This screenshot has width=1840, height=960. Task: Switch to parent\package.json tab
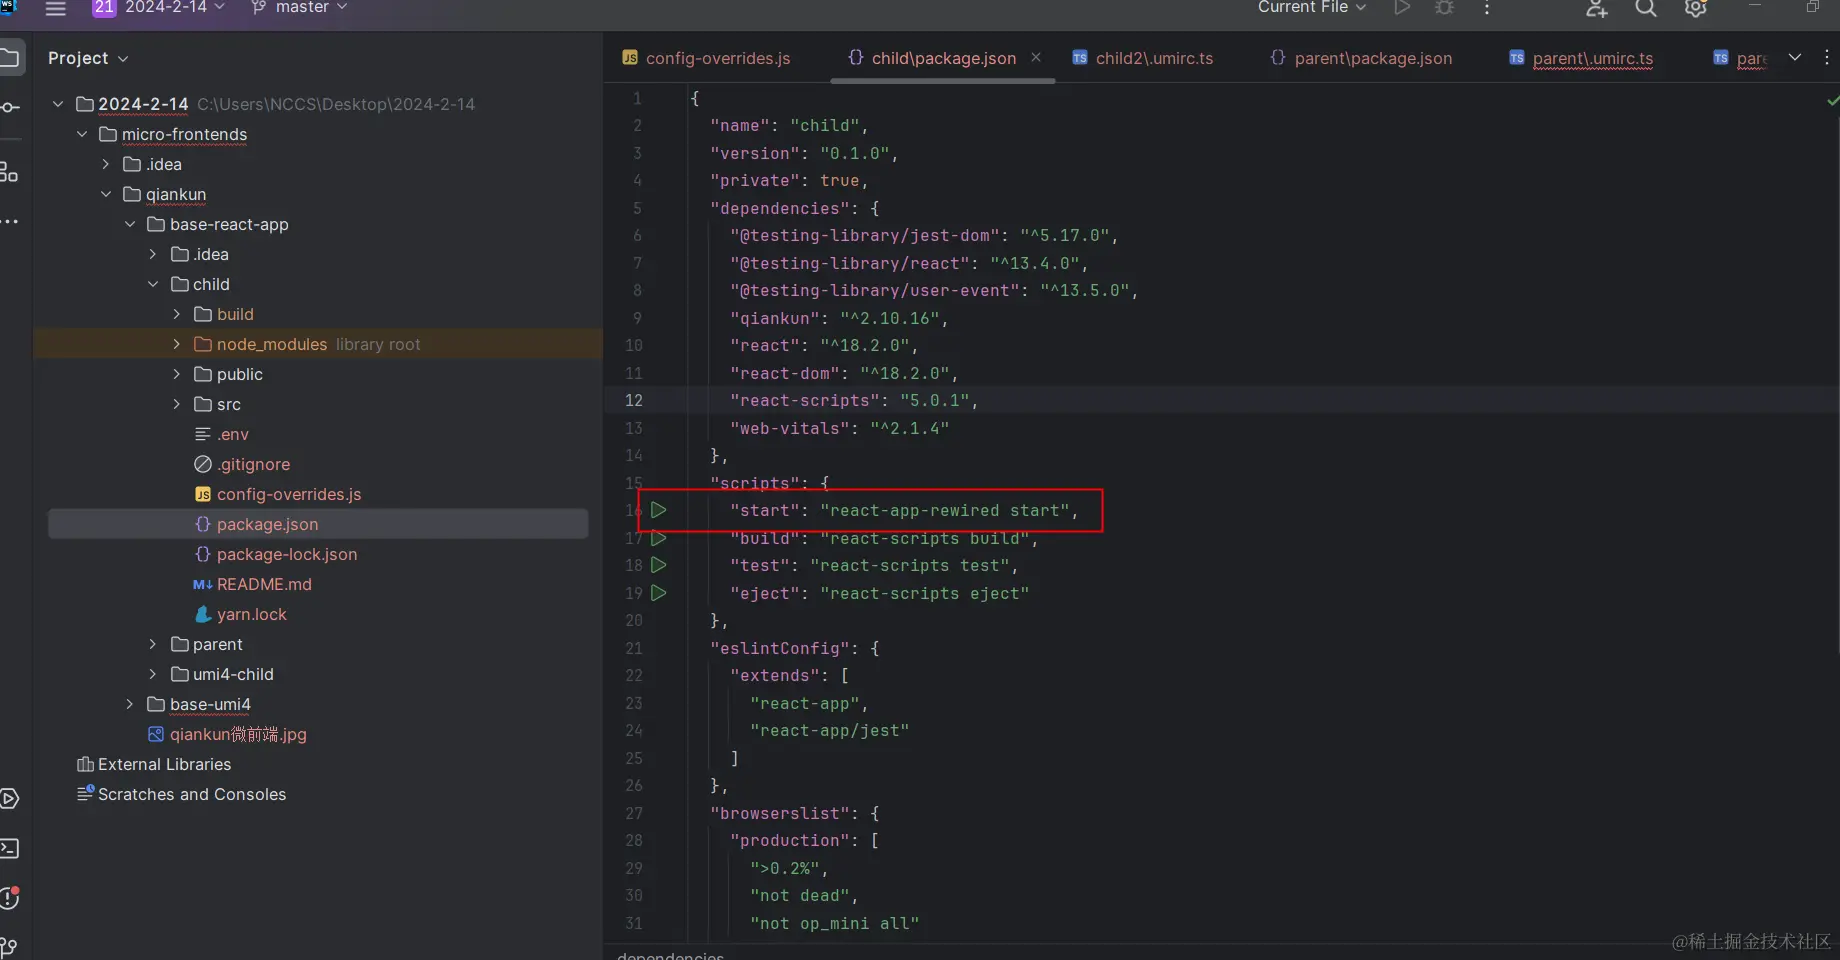[x=1372, y=58]
